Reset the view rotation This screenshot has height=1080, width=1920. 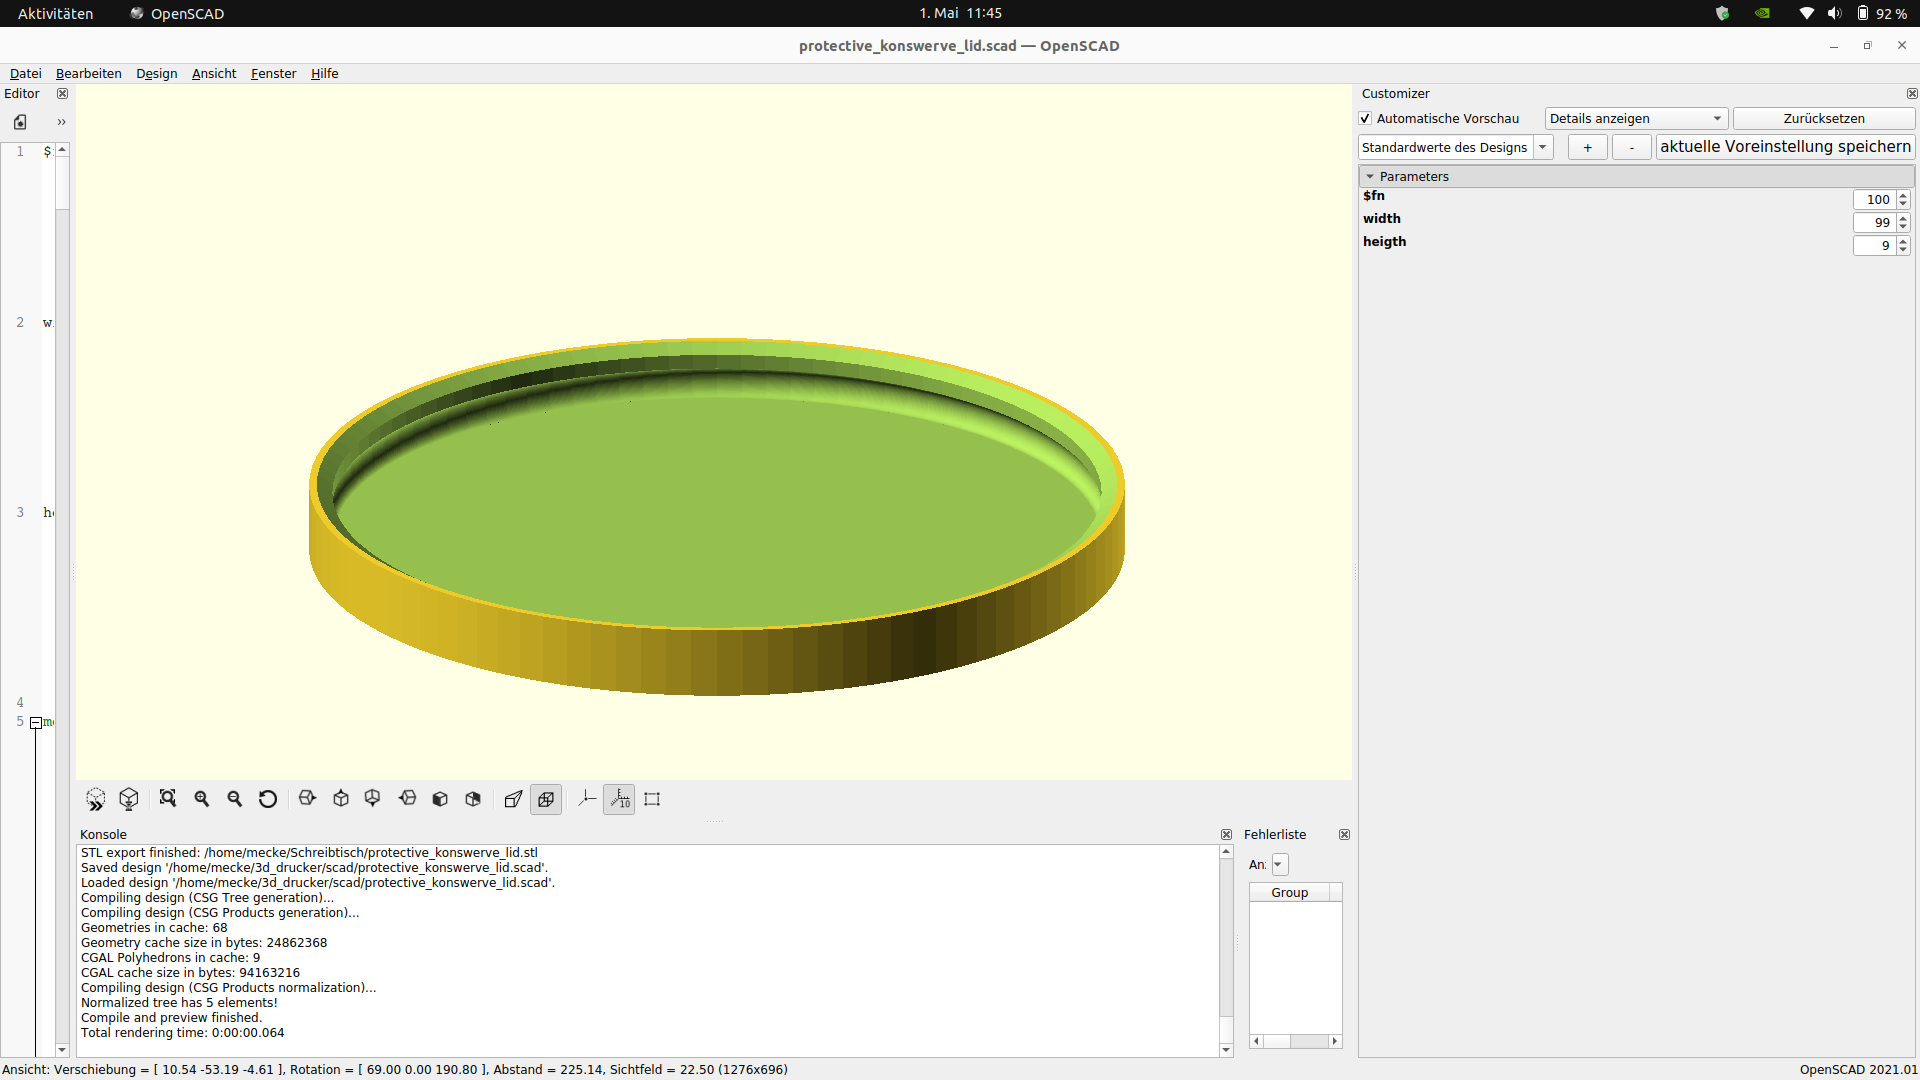(x=267, y=799)
